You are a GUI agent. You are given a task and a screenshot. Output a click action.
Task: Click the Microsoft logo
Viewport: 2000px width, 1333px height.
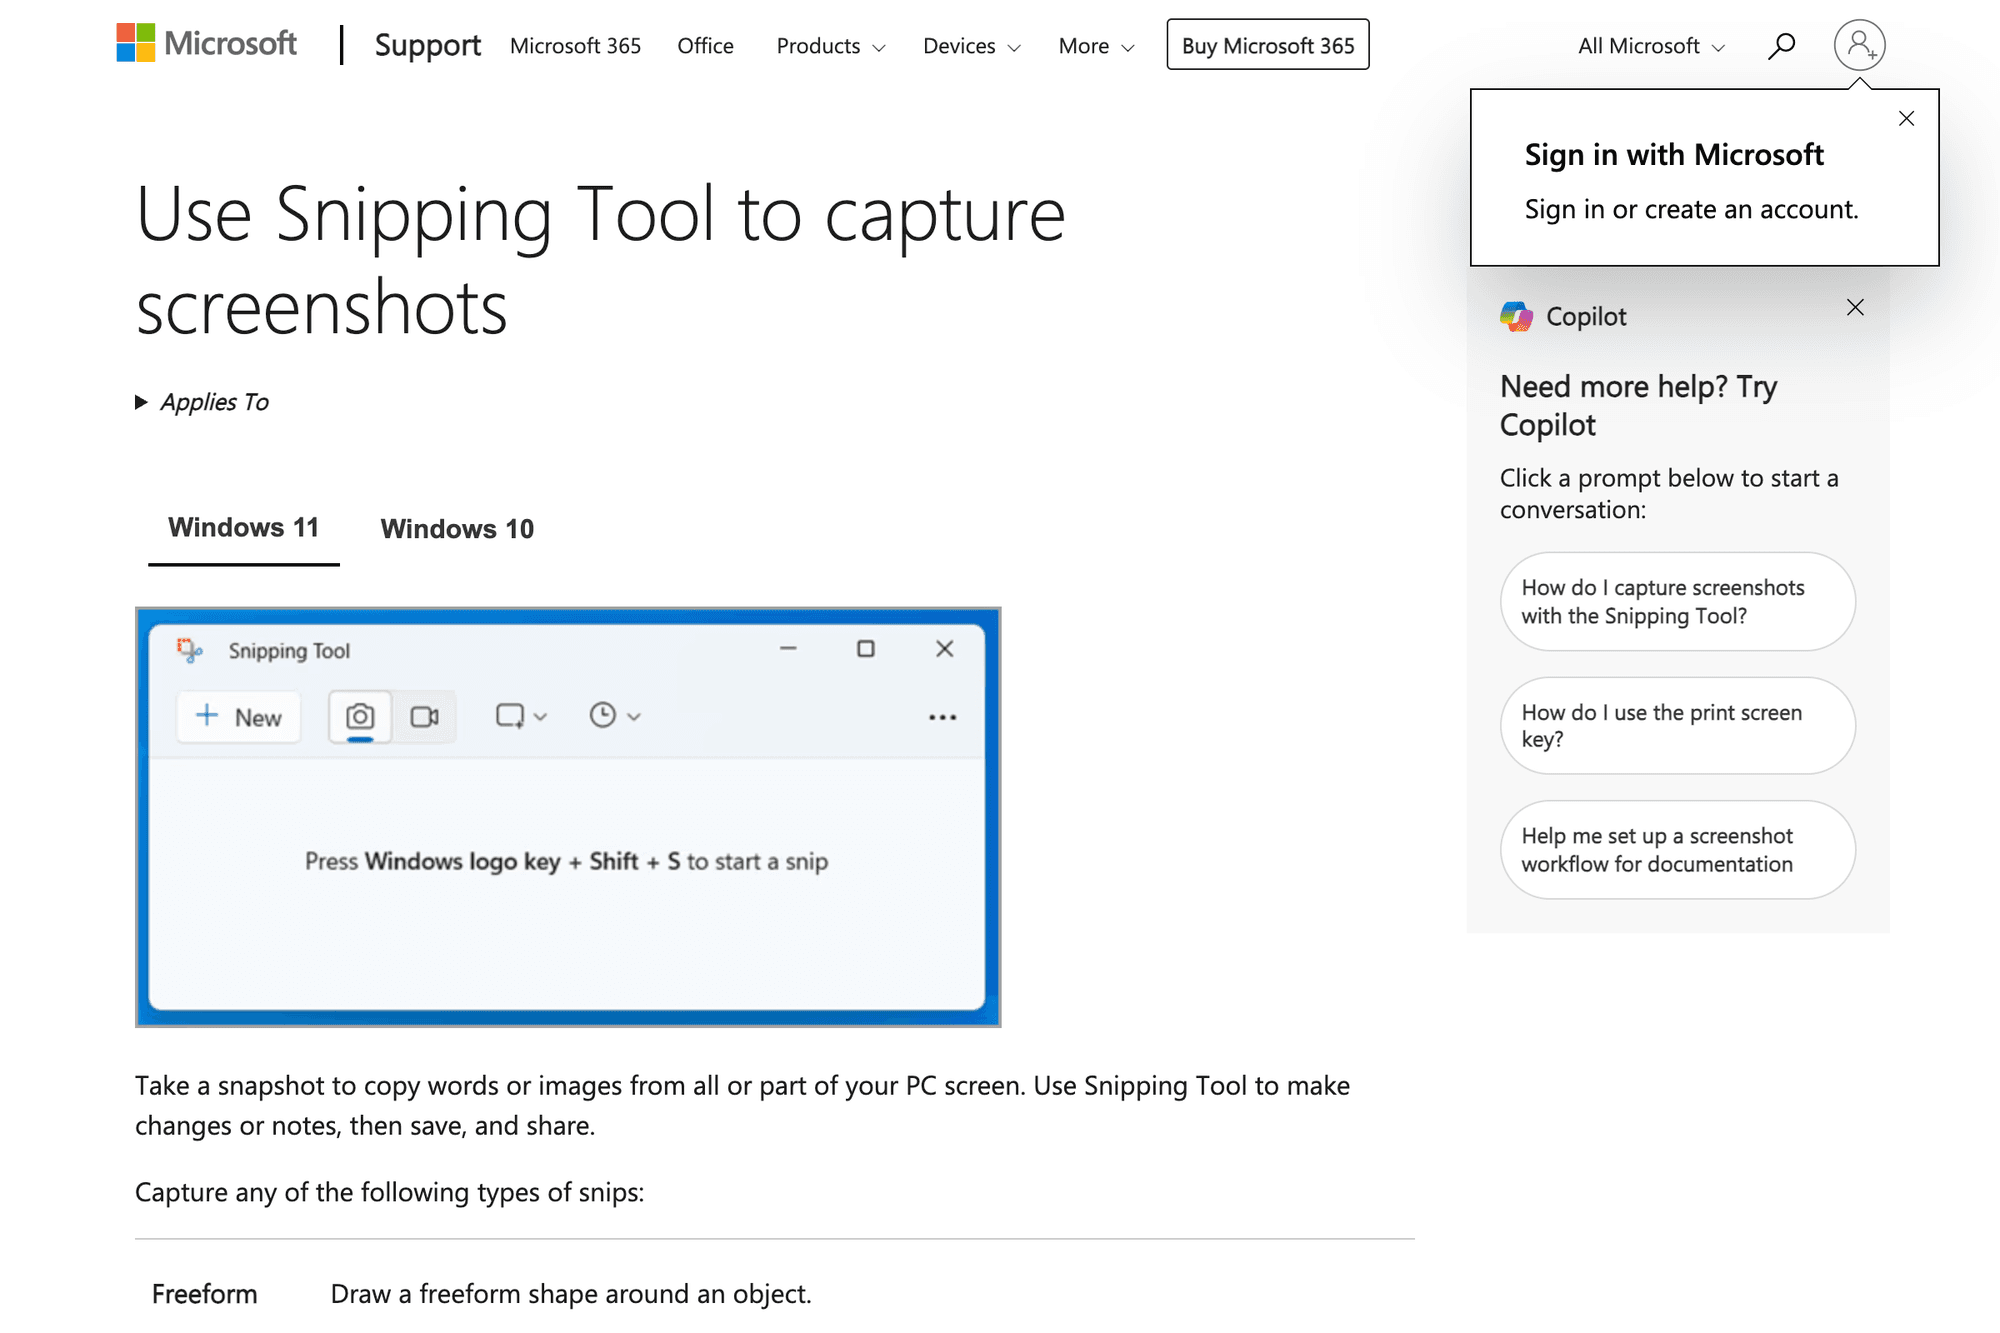coord(206,43)
